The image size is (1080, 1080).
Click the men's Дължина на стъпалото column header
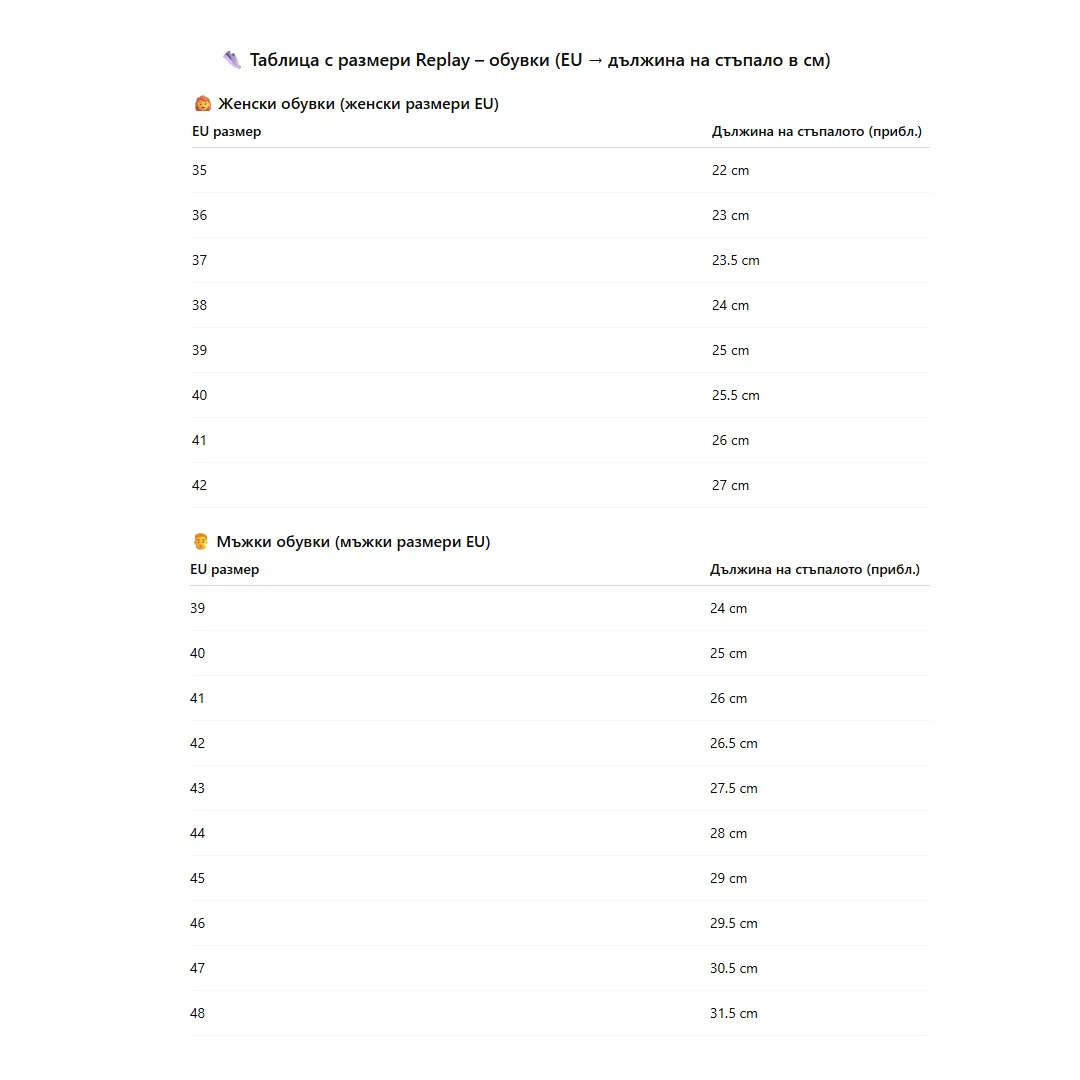click(815, 569)
